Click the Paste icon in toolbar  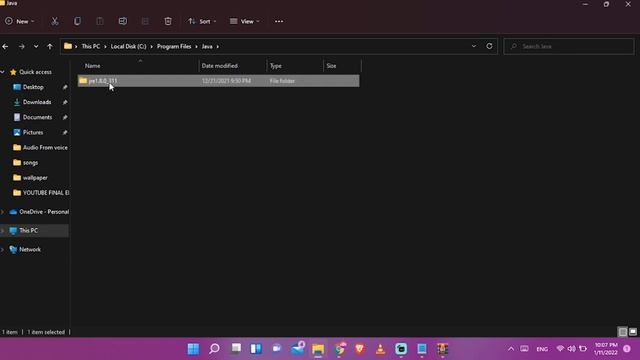(100, 21)
